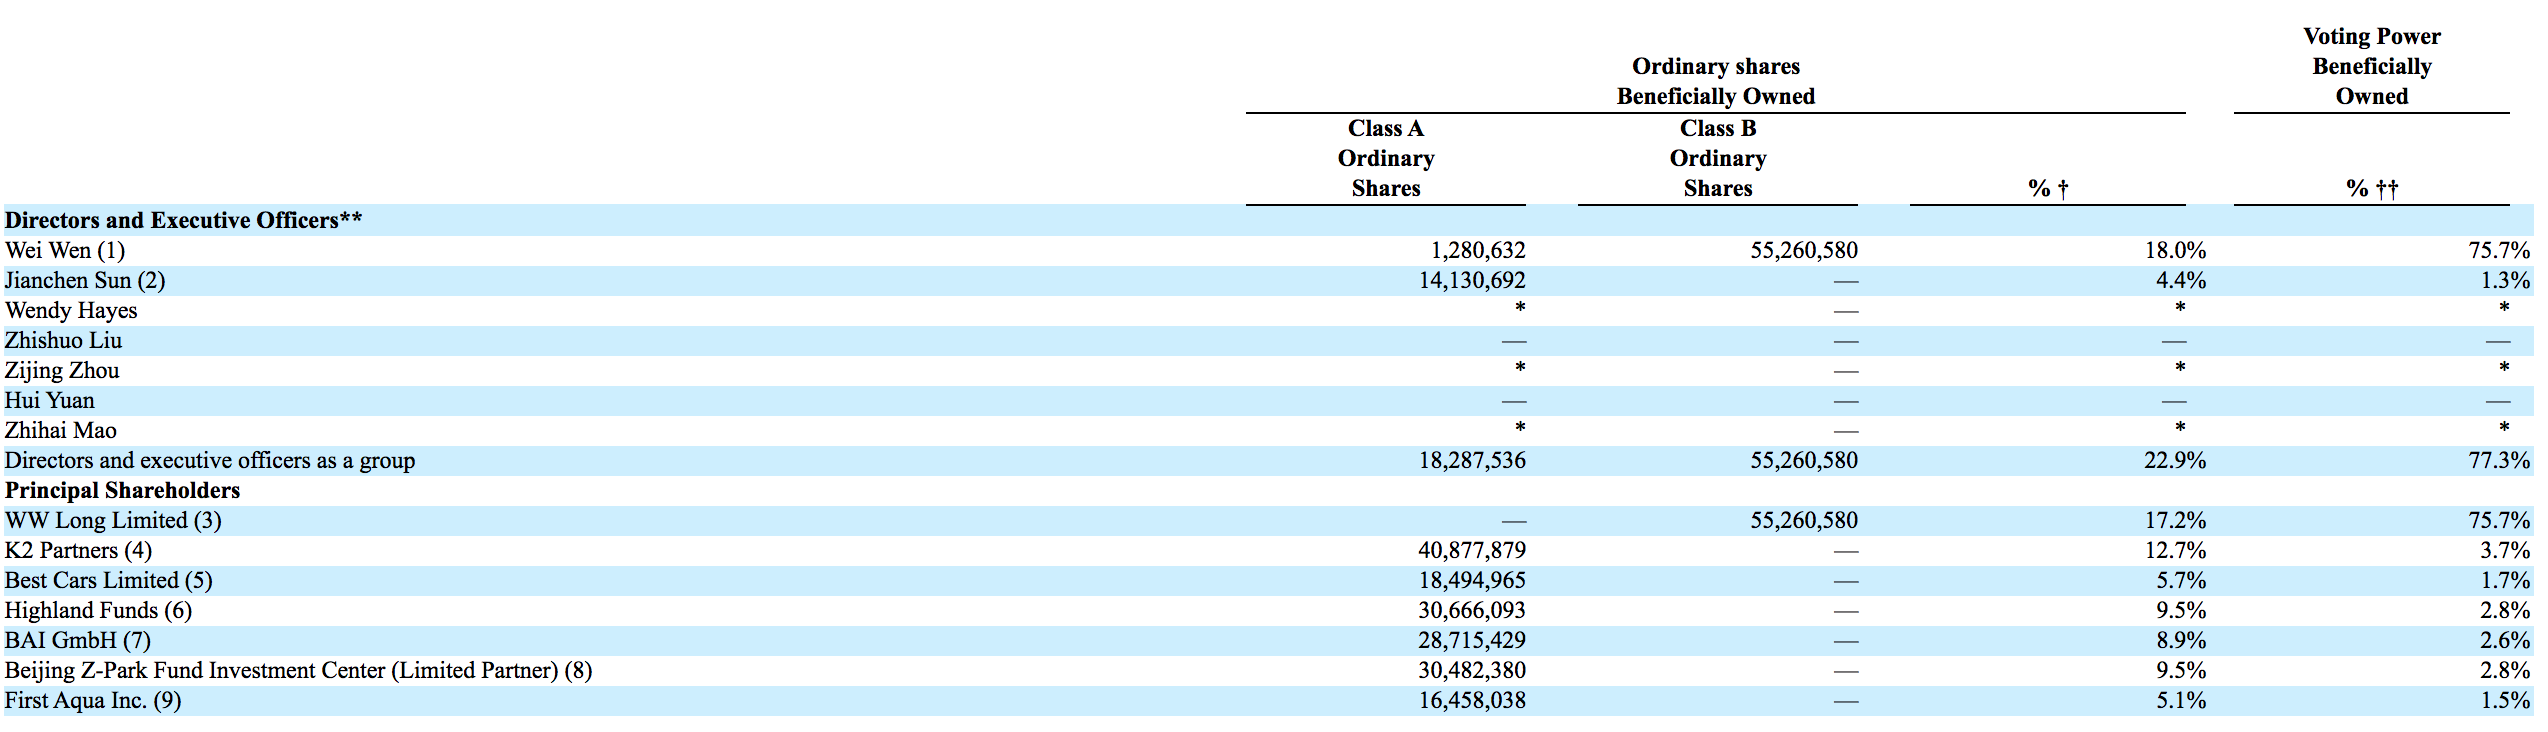This screenshot has width=2548, height=732.
Task: Click Highland Funds (6) label
Action: pos(99,611)
